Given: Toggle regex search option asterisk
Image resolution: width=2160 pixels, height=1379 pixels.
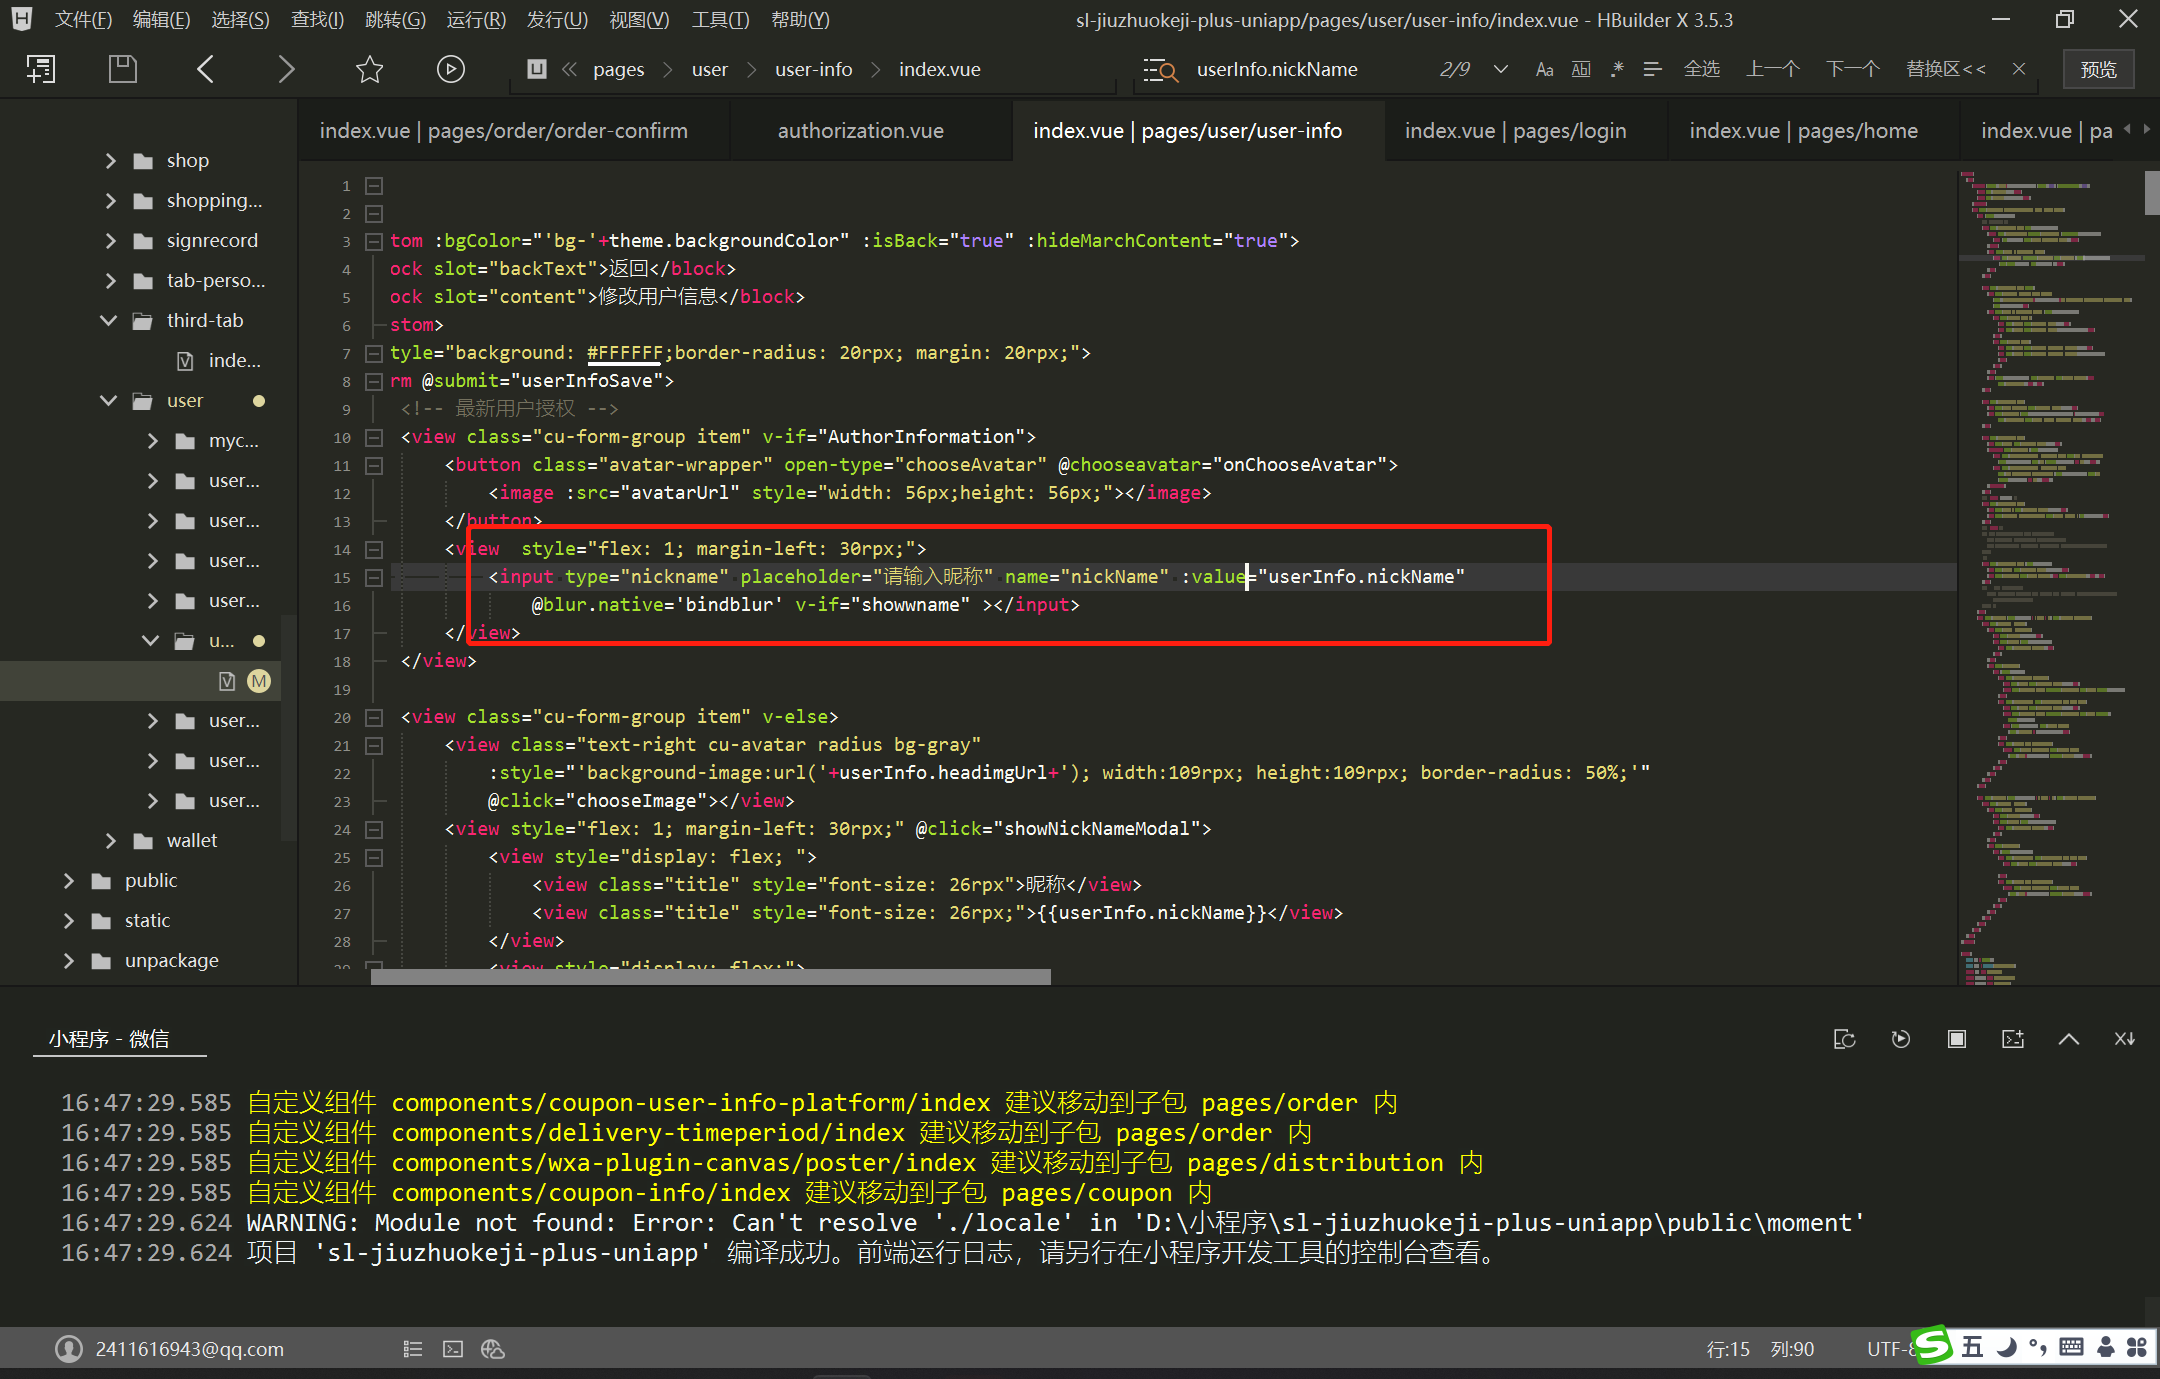Looking at the screenshot, I should [x=1617, y=69].
